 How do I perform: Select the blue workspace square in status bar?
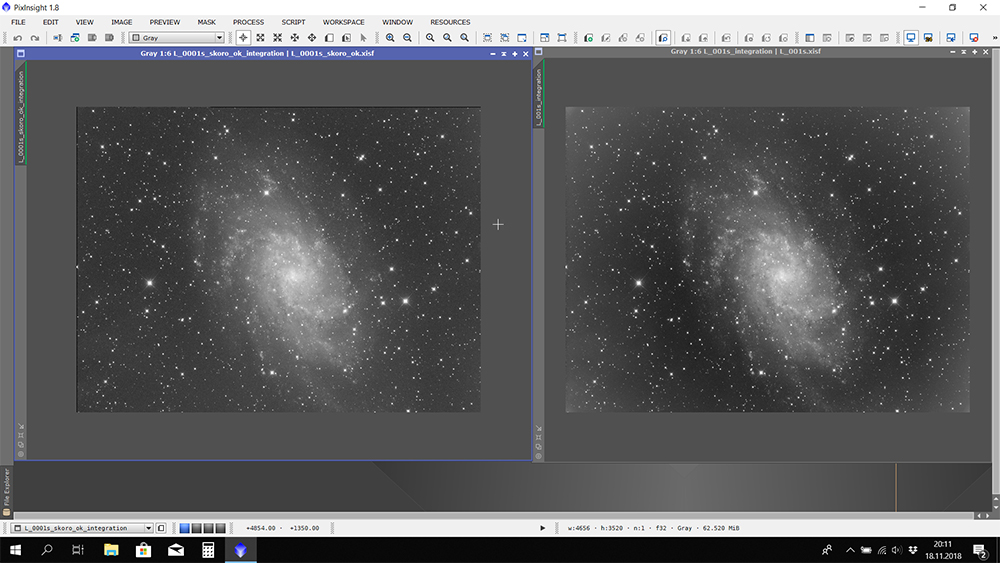pyautogui.click(x=185, y=528)
